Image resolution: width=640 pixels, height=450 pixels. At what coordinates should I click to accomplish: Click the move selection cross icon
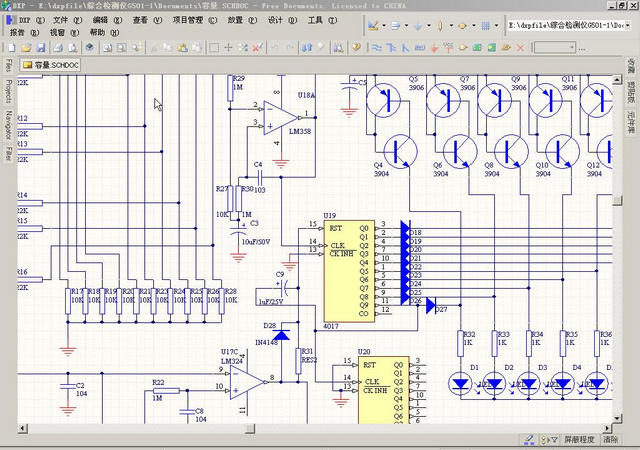(228, 48)
